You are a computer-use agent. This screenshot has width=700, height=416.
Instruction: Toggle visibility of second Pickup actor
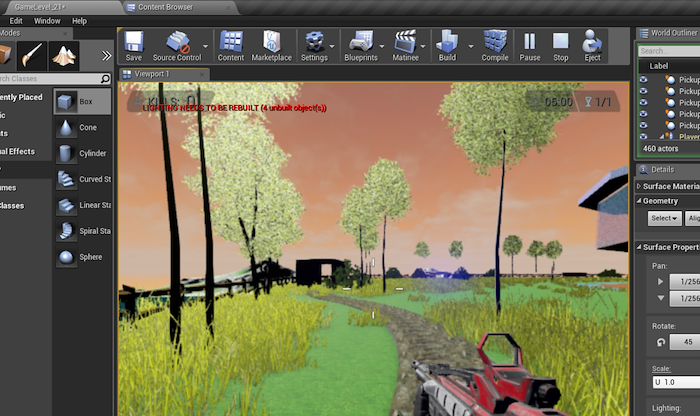click(643, 91)
